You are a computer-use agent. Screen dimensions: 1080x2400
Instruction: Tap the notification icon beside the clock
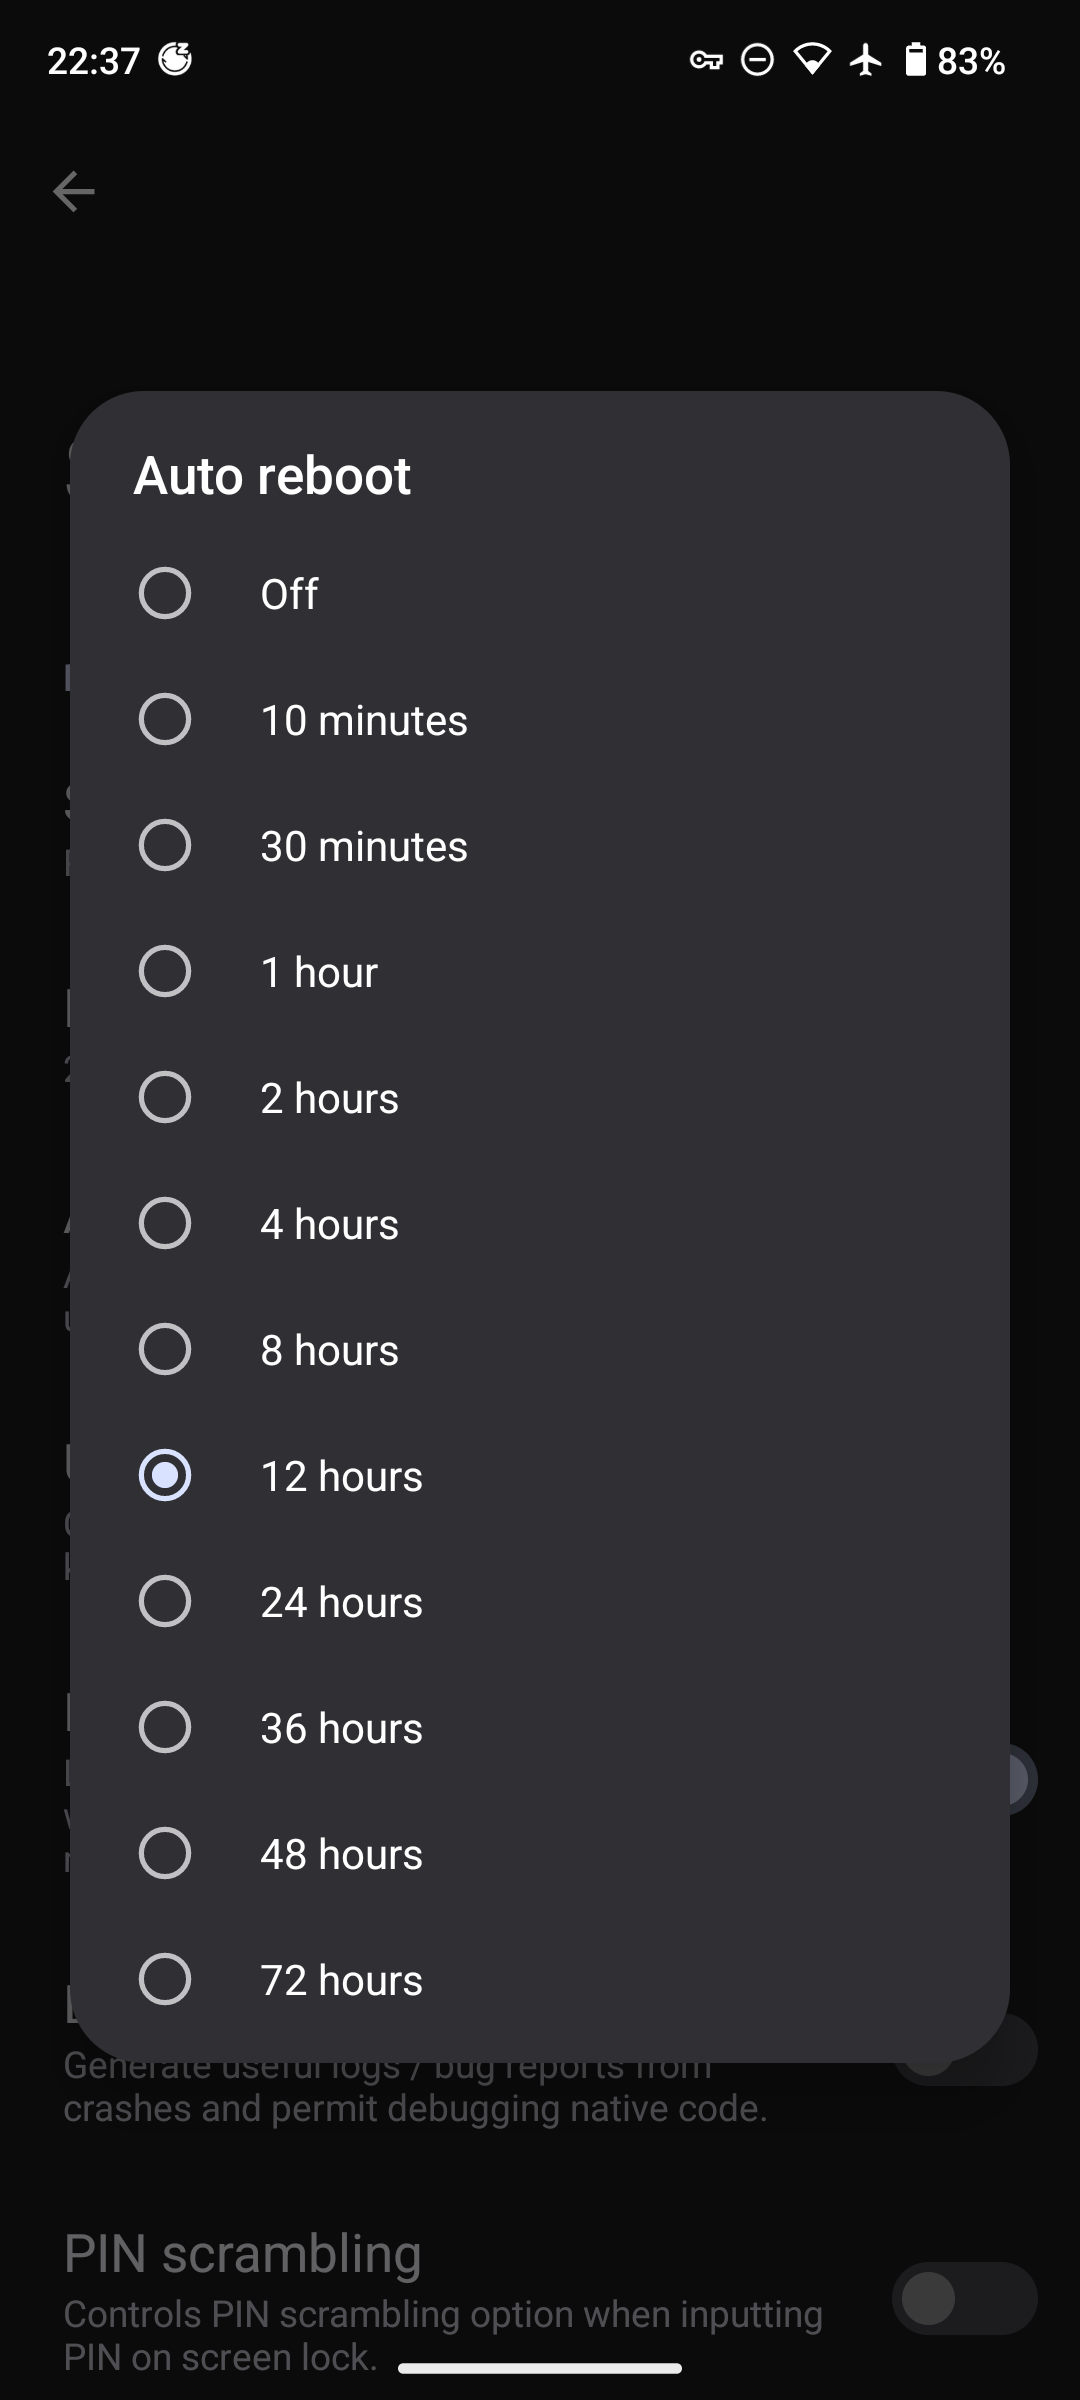point(175,60)
